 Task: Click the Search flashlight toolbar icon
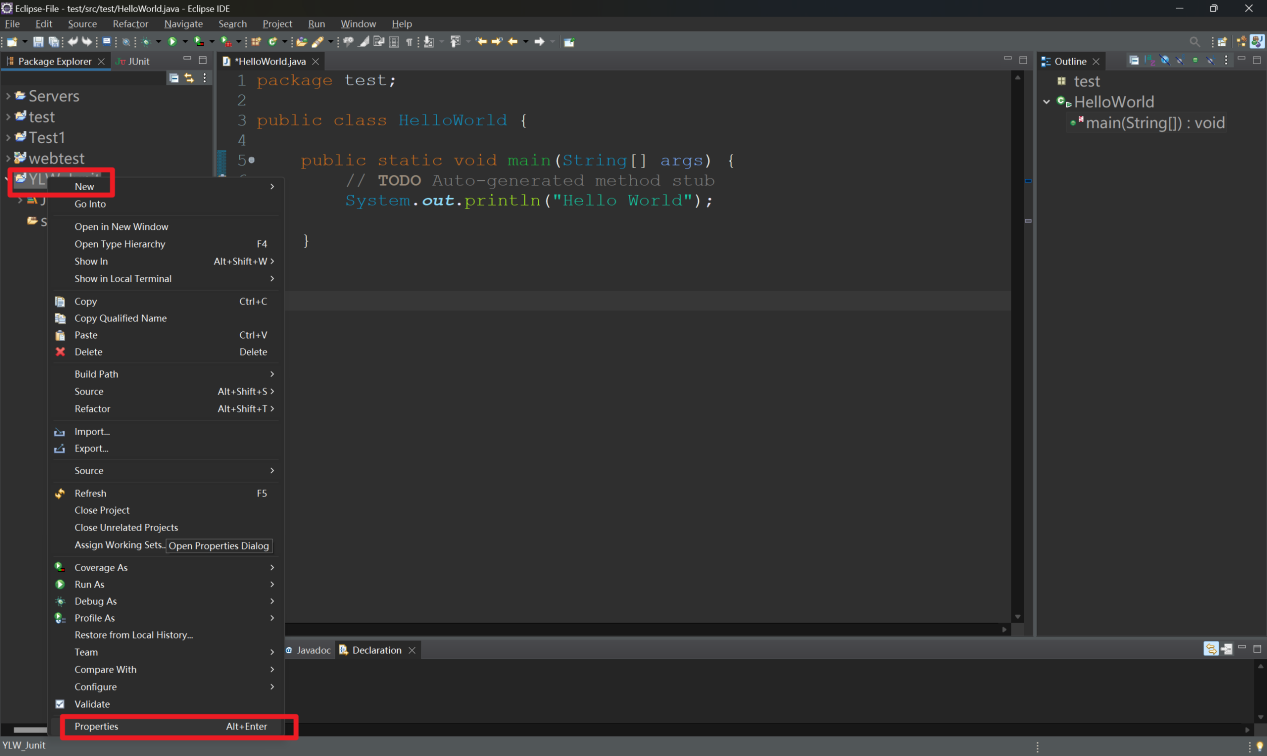click(317, 42)
